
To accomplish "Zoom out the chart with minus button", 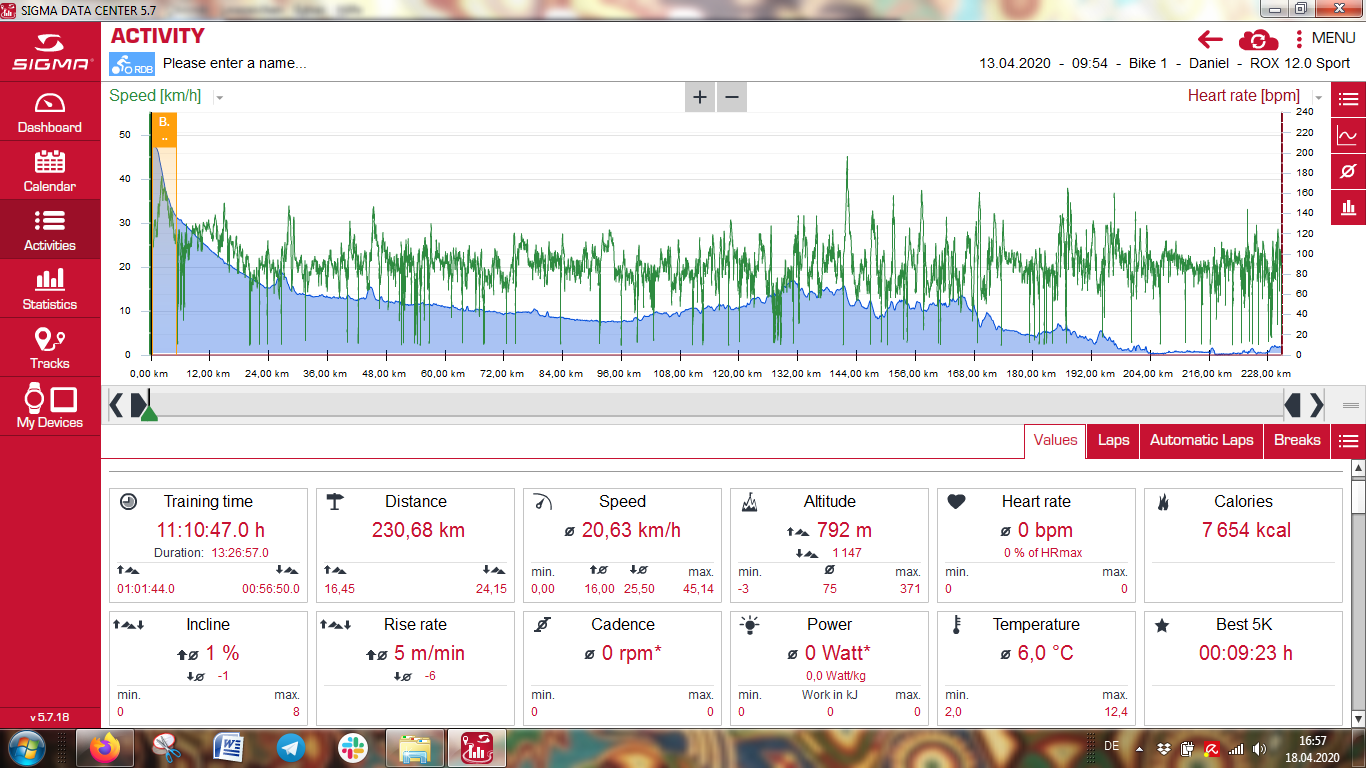I will click(732, 97).
